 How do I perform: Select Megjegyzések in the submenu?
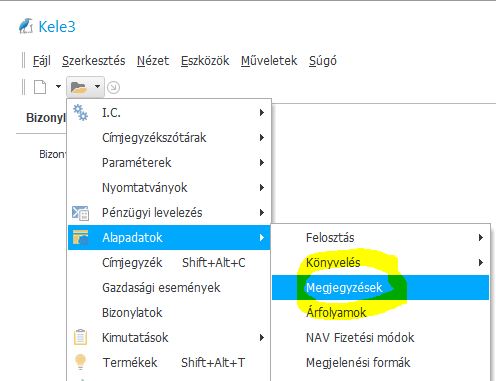click(x=380, y=287)
